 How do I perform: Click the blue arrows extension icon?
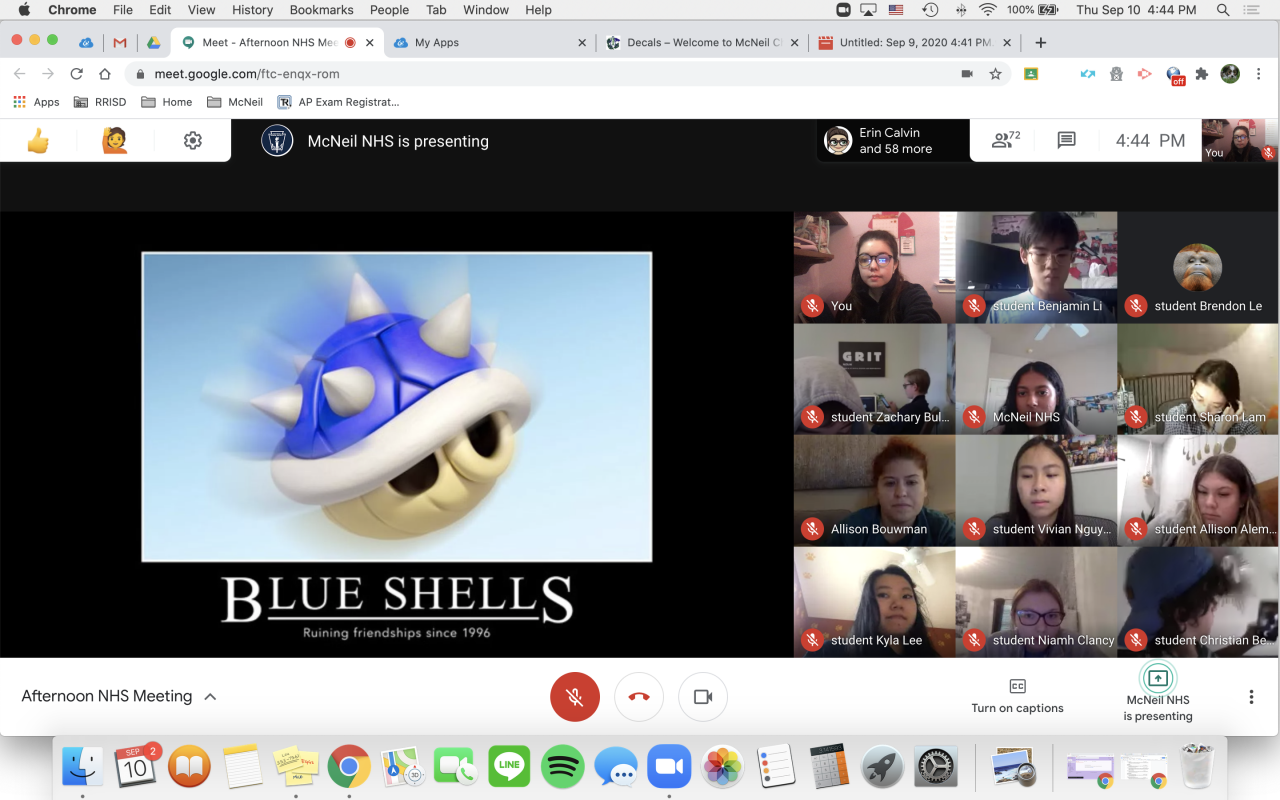click(1088, 74)
